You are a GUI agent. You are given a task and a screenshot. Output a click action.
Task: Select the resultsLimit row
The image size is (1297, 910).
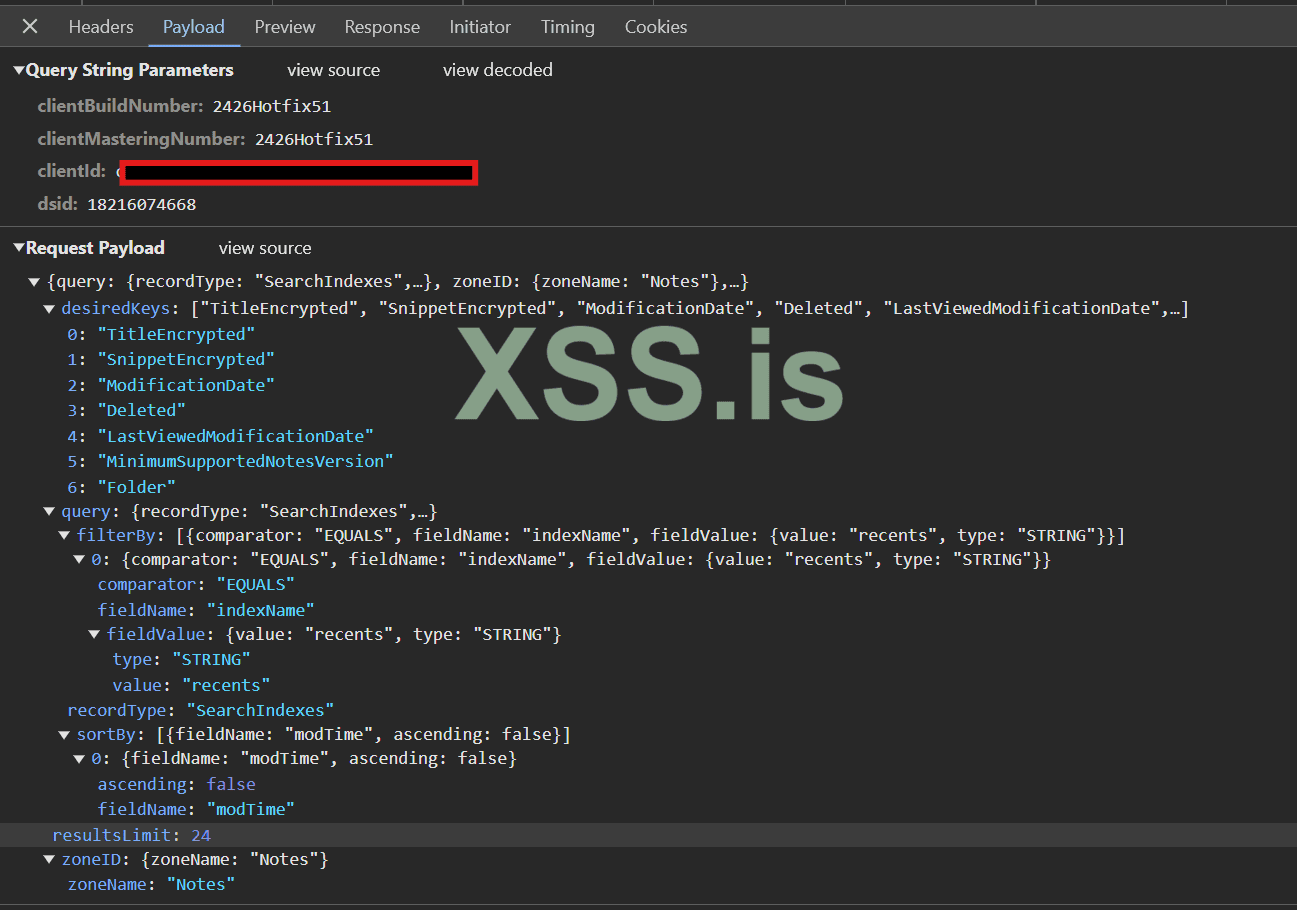pos(131,835)
